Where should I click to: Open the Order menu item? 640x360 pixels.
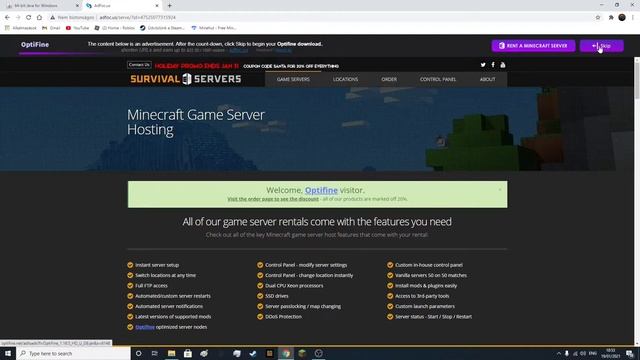pos(389,79)
